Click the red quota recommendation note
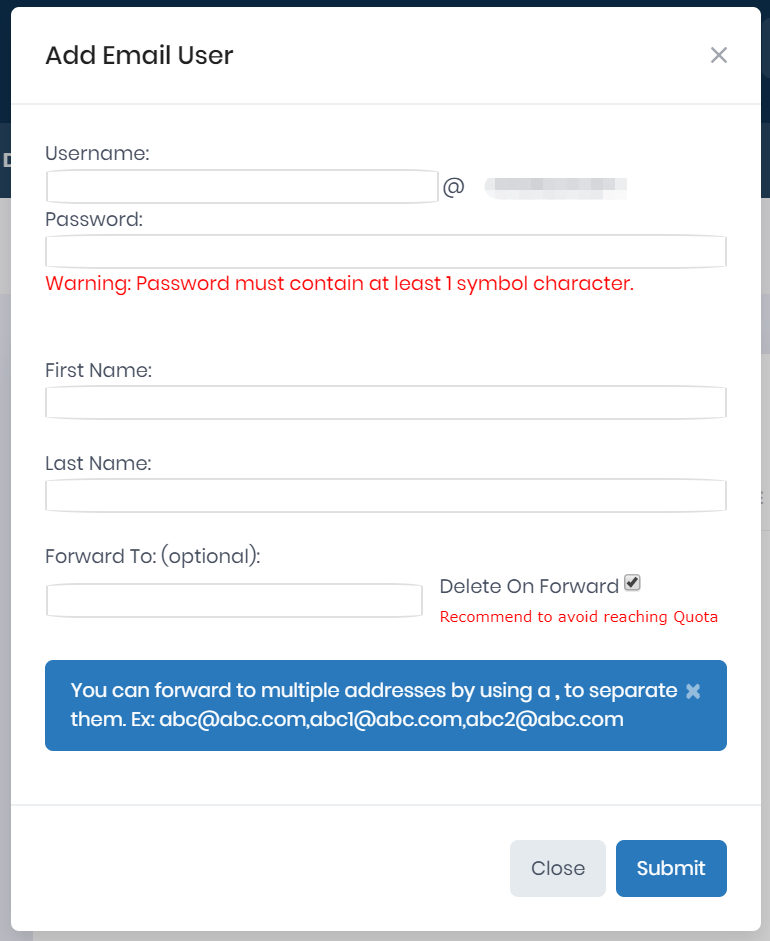Screen dimensions: 770x941 [578, 617]
